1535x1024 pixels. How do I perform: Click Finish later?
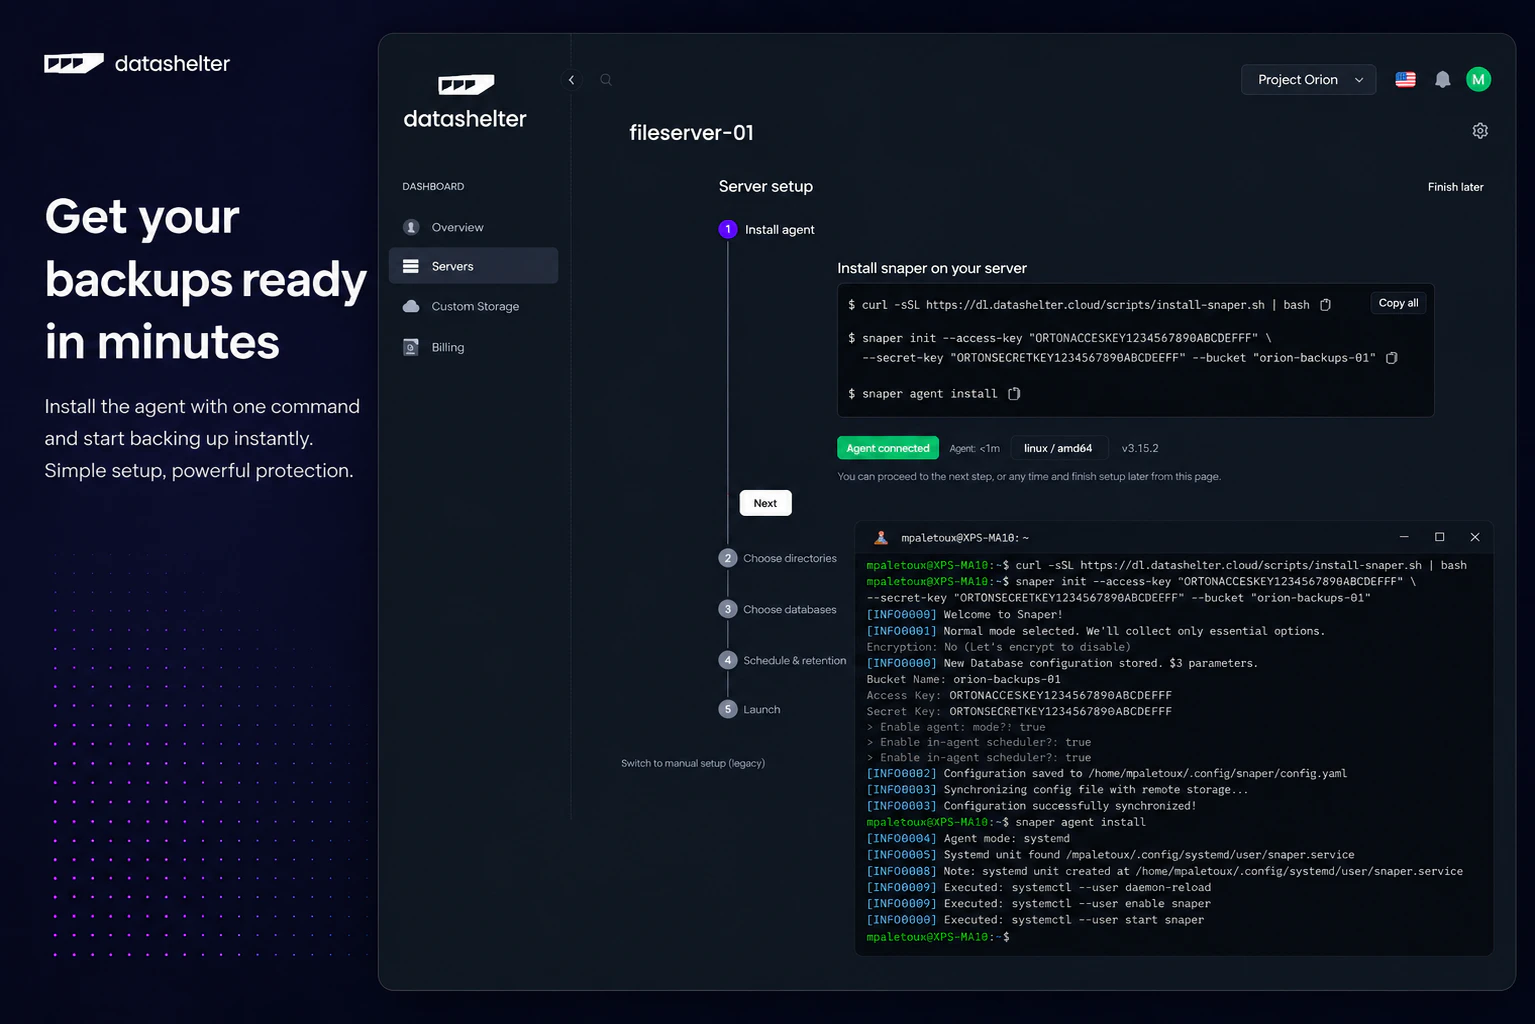1455,187
